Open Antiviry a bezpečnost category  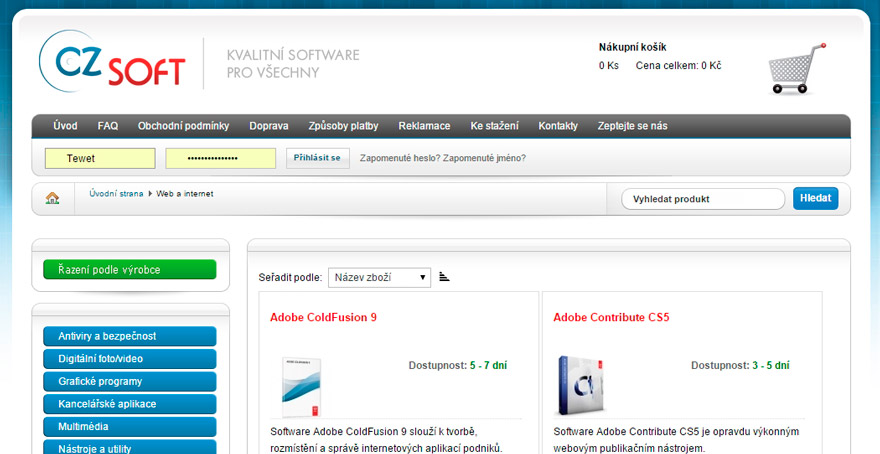click(130, 336)
